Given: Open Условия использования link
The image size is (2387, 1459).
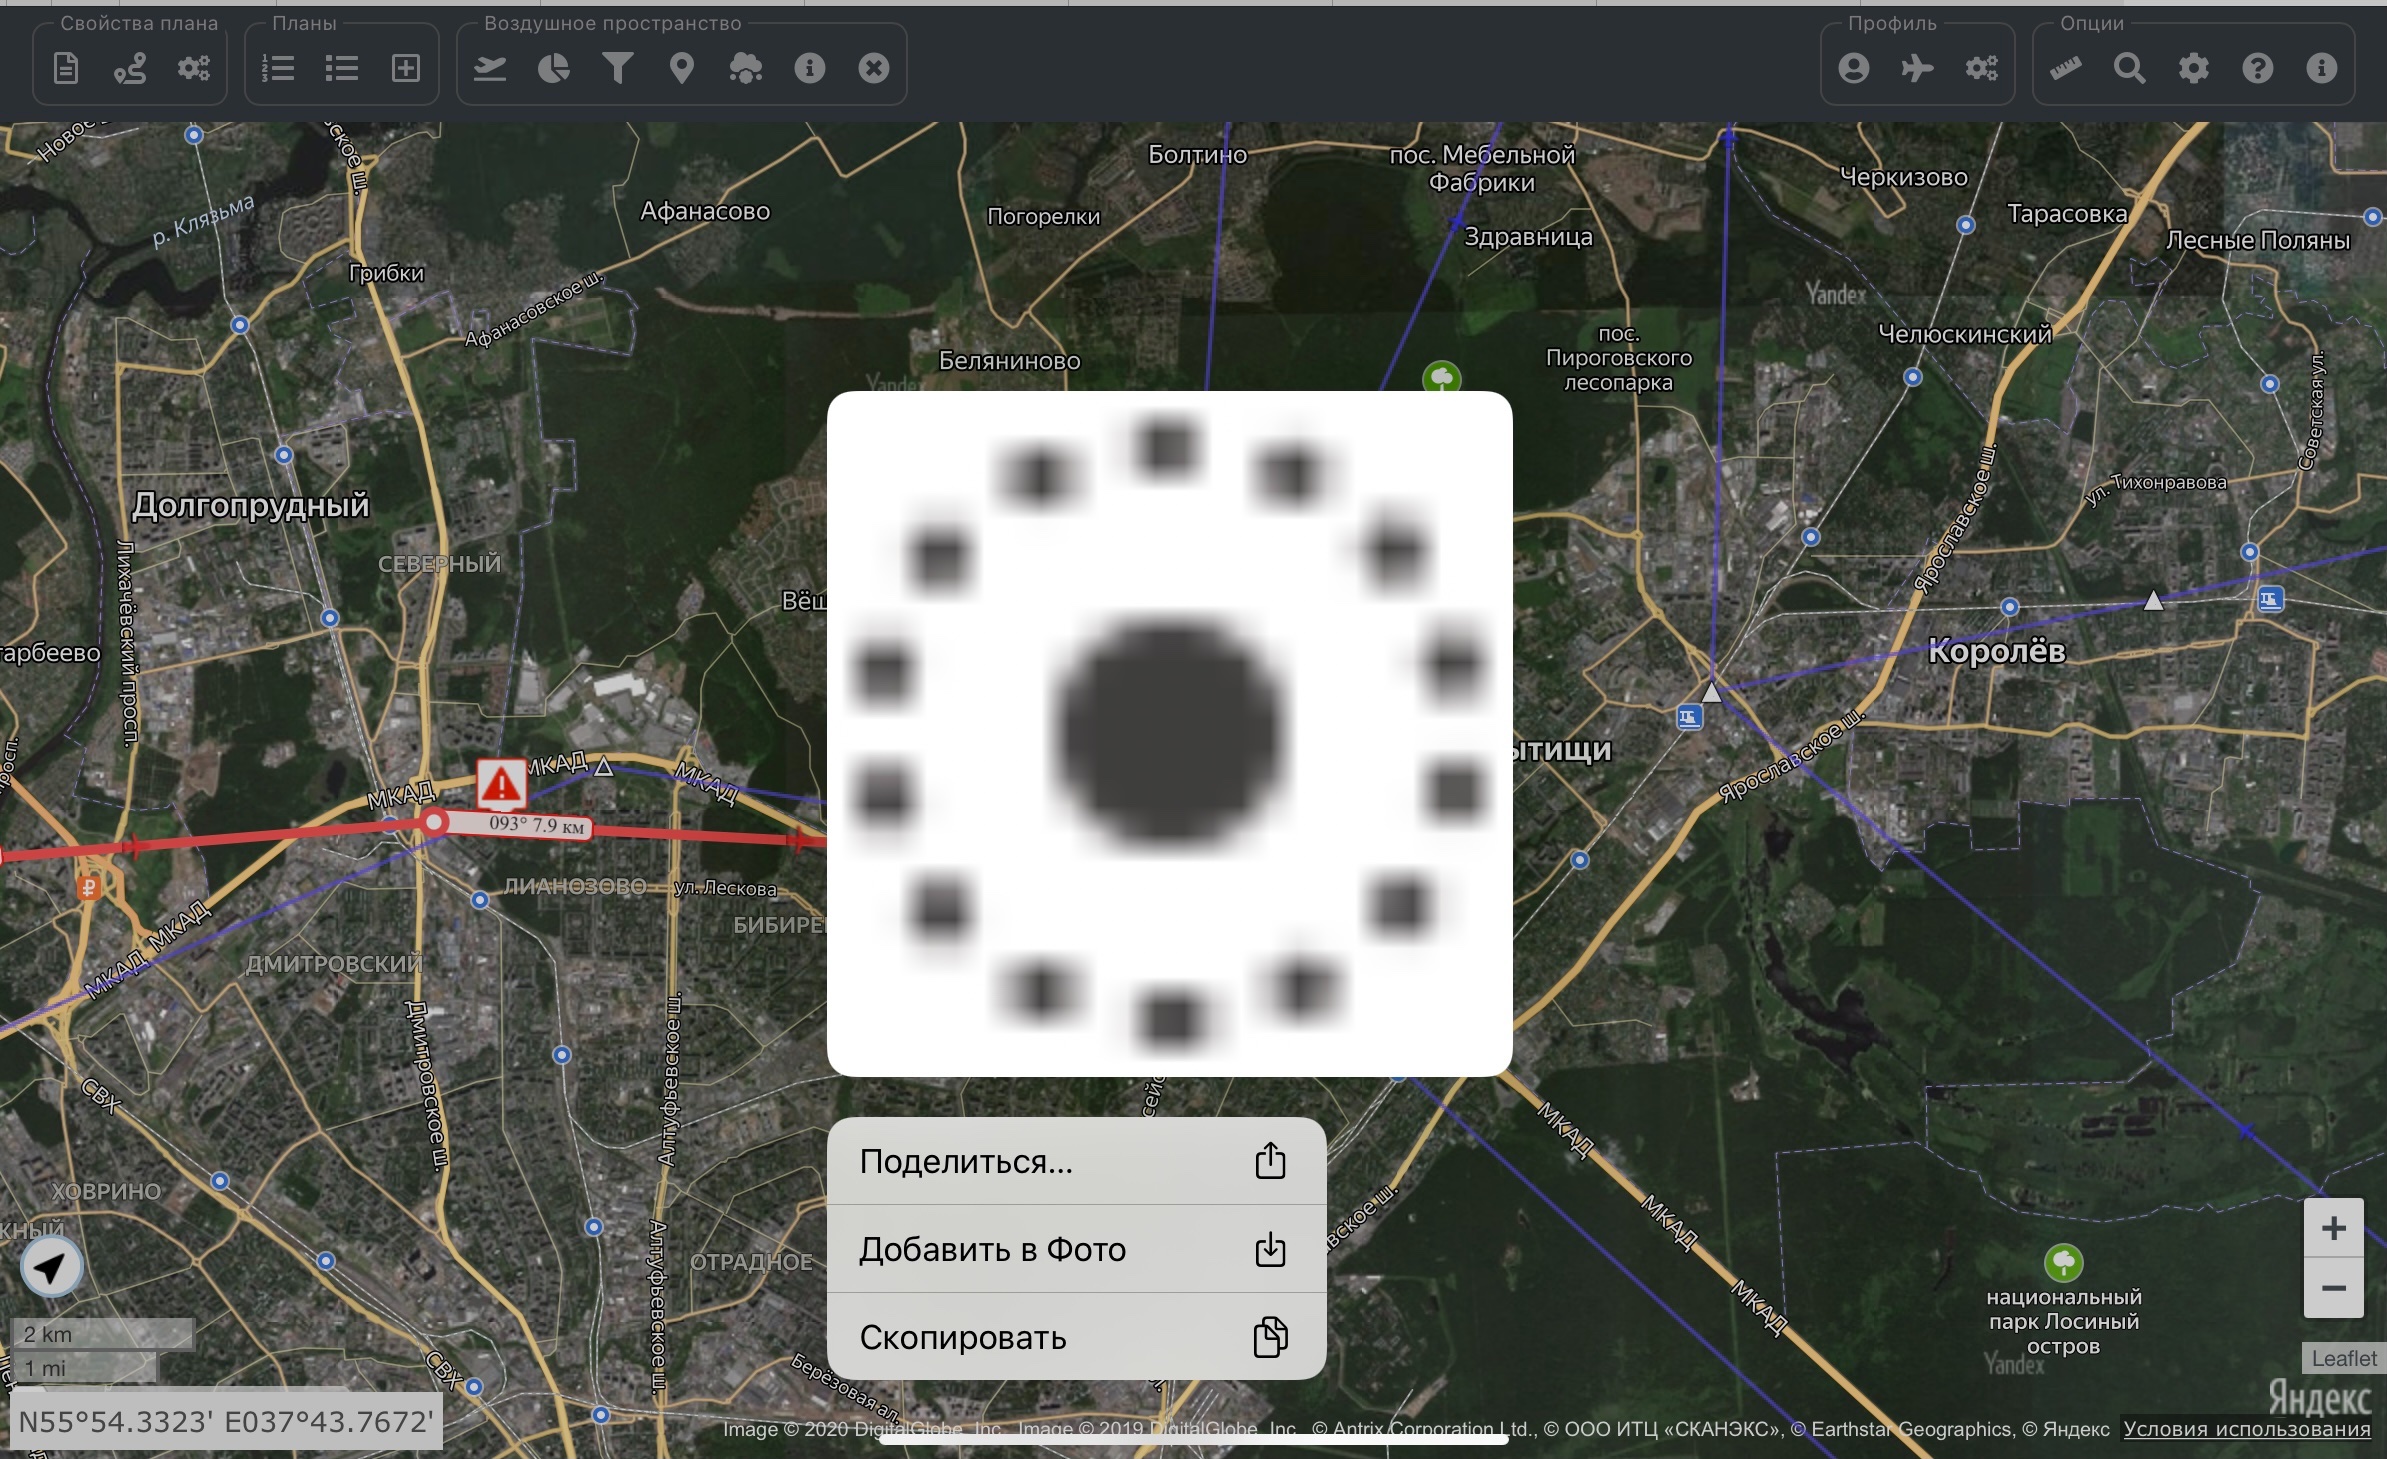Looking at the screenshot, I should [x=2246, y=1429].
